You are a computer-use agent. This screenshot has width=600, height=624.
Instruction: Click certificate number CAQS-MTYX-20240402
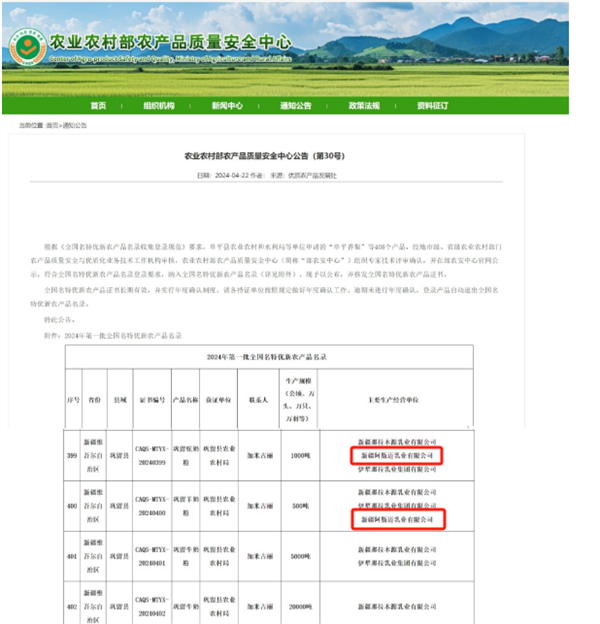click(x=152, y=607)
